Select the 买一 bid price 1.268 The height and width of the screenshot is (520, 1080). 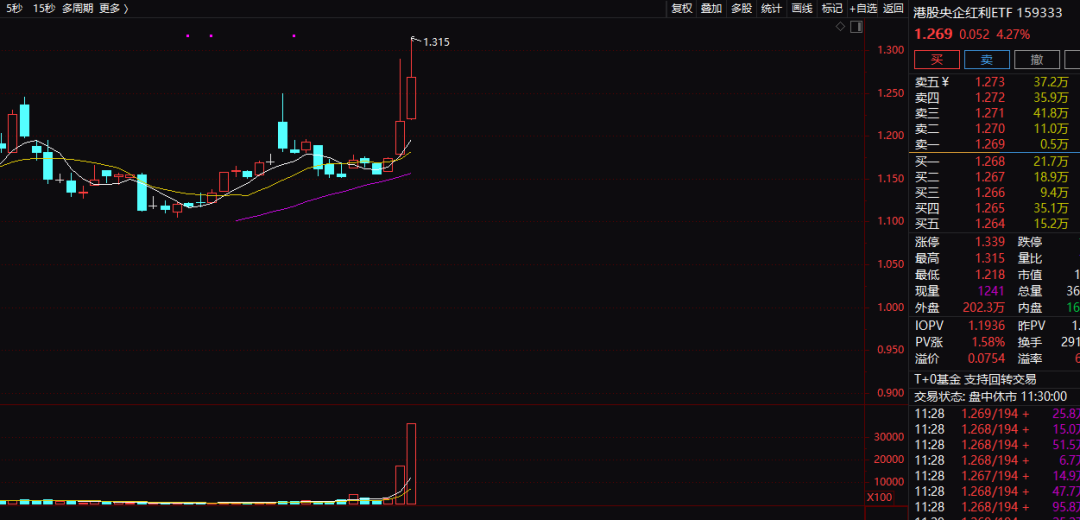point(990,162)
